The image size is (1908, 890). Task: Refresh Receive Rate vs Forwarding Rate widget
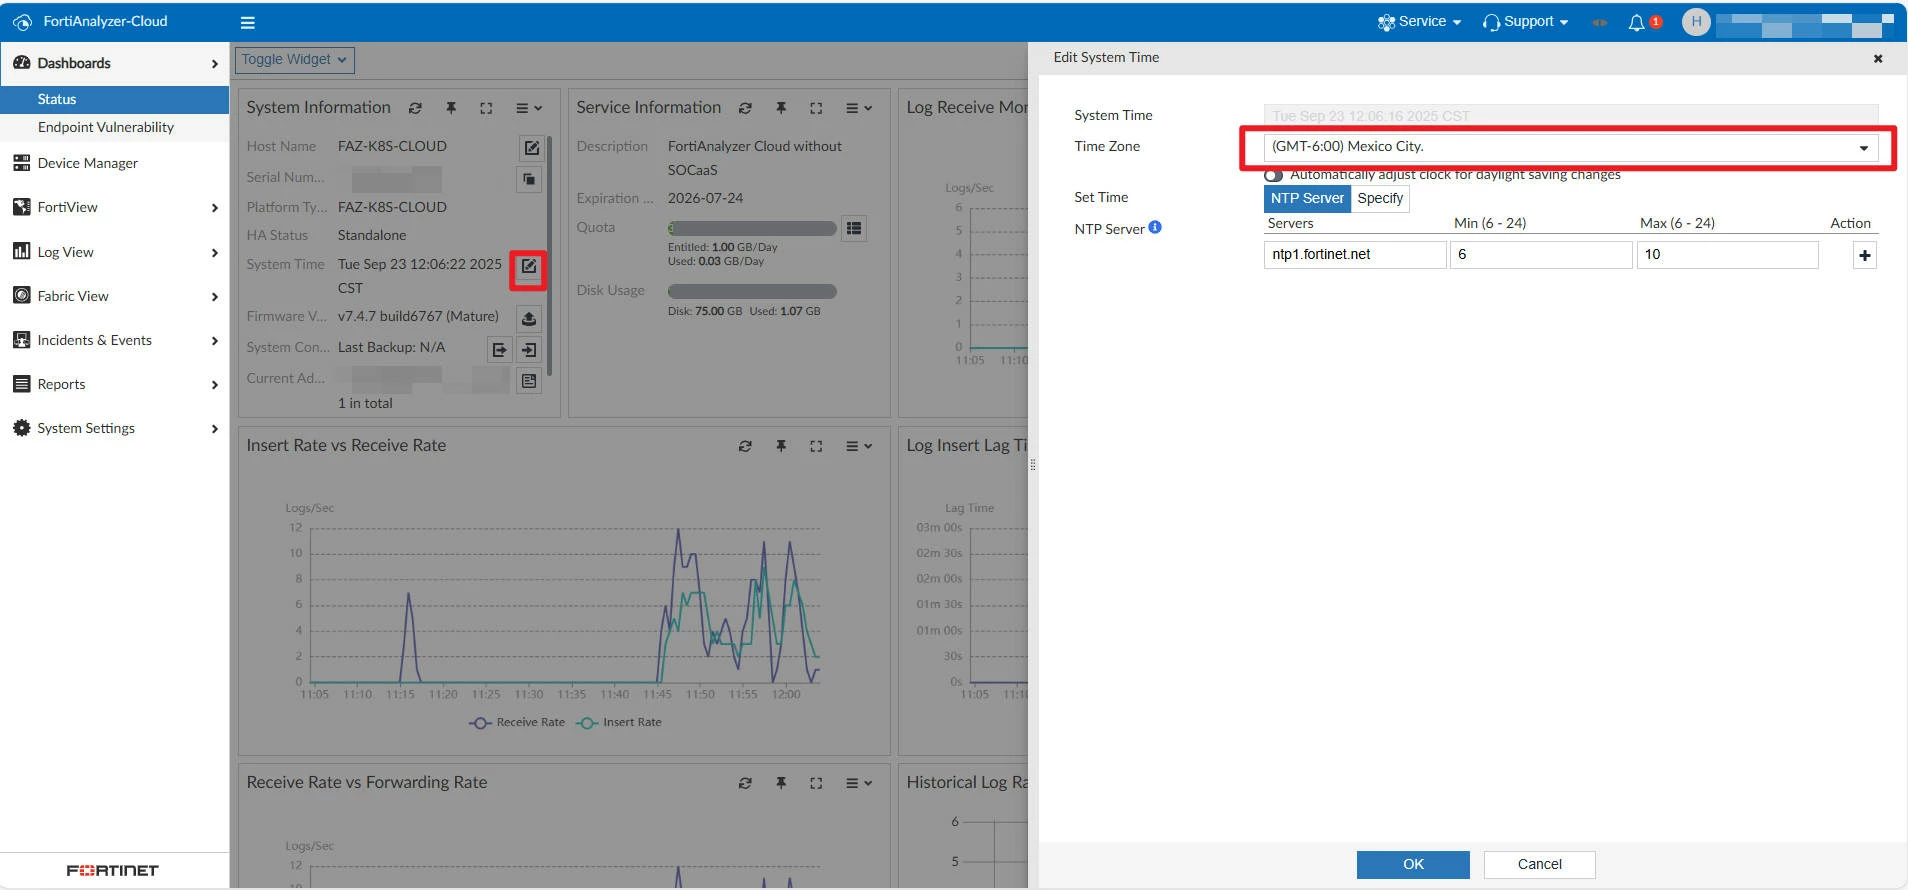point(745,783)
